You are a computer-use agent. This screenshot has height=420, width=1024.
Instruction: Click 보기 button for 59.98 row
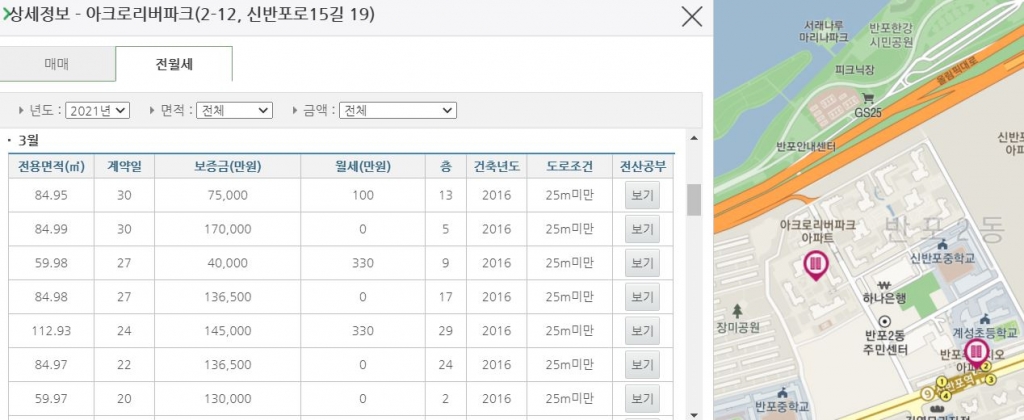(x=642, y=263)
